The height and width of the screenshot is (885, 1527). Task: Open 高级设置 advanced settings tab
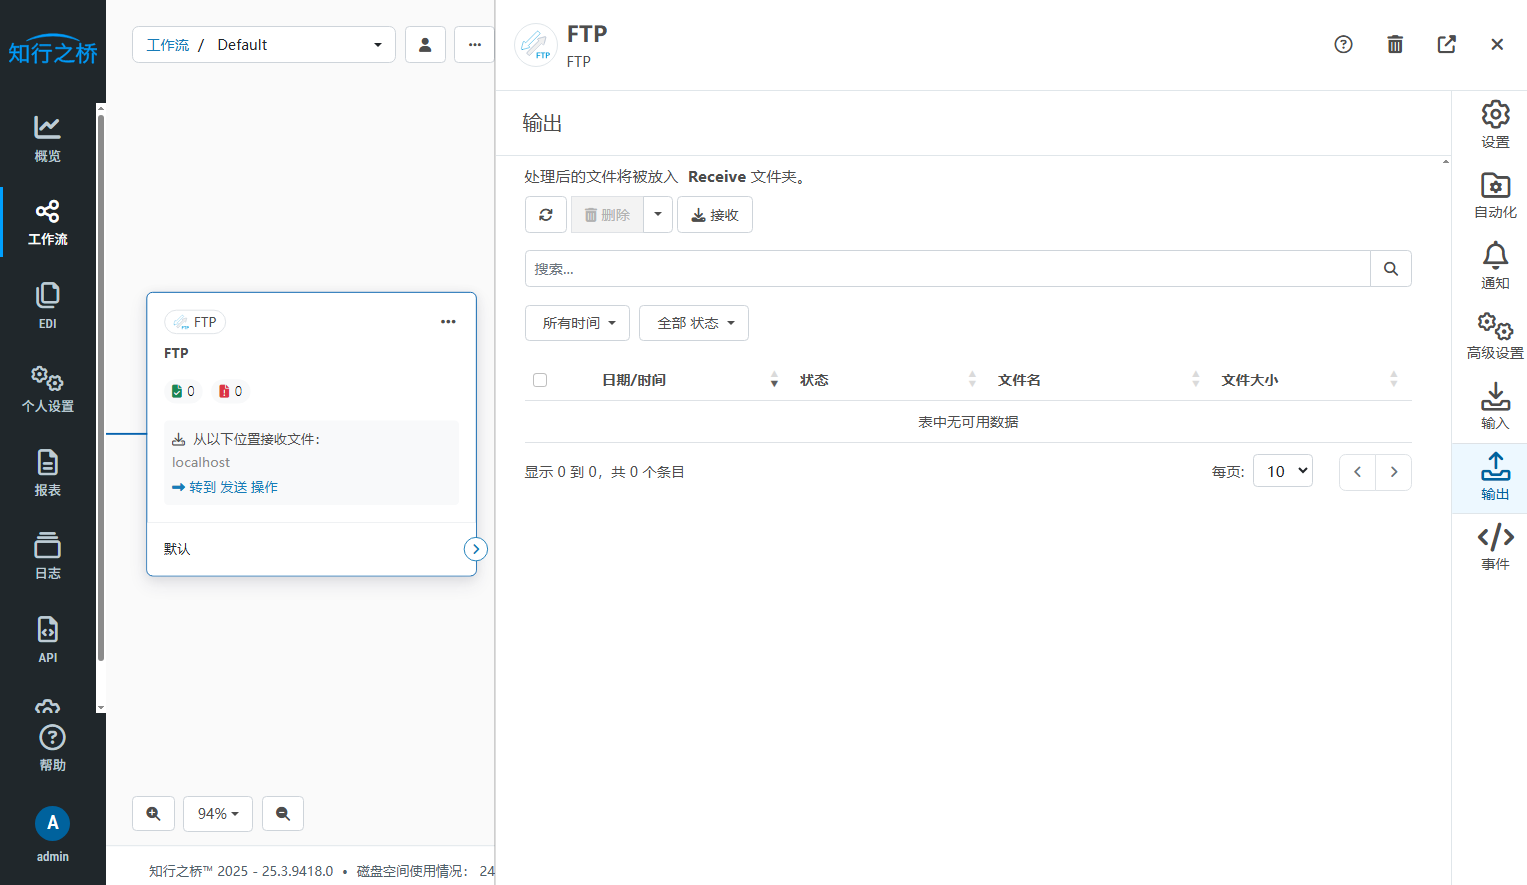pos(1495,336)
